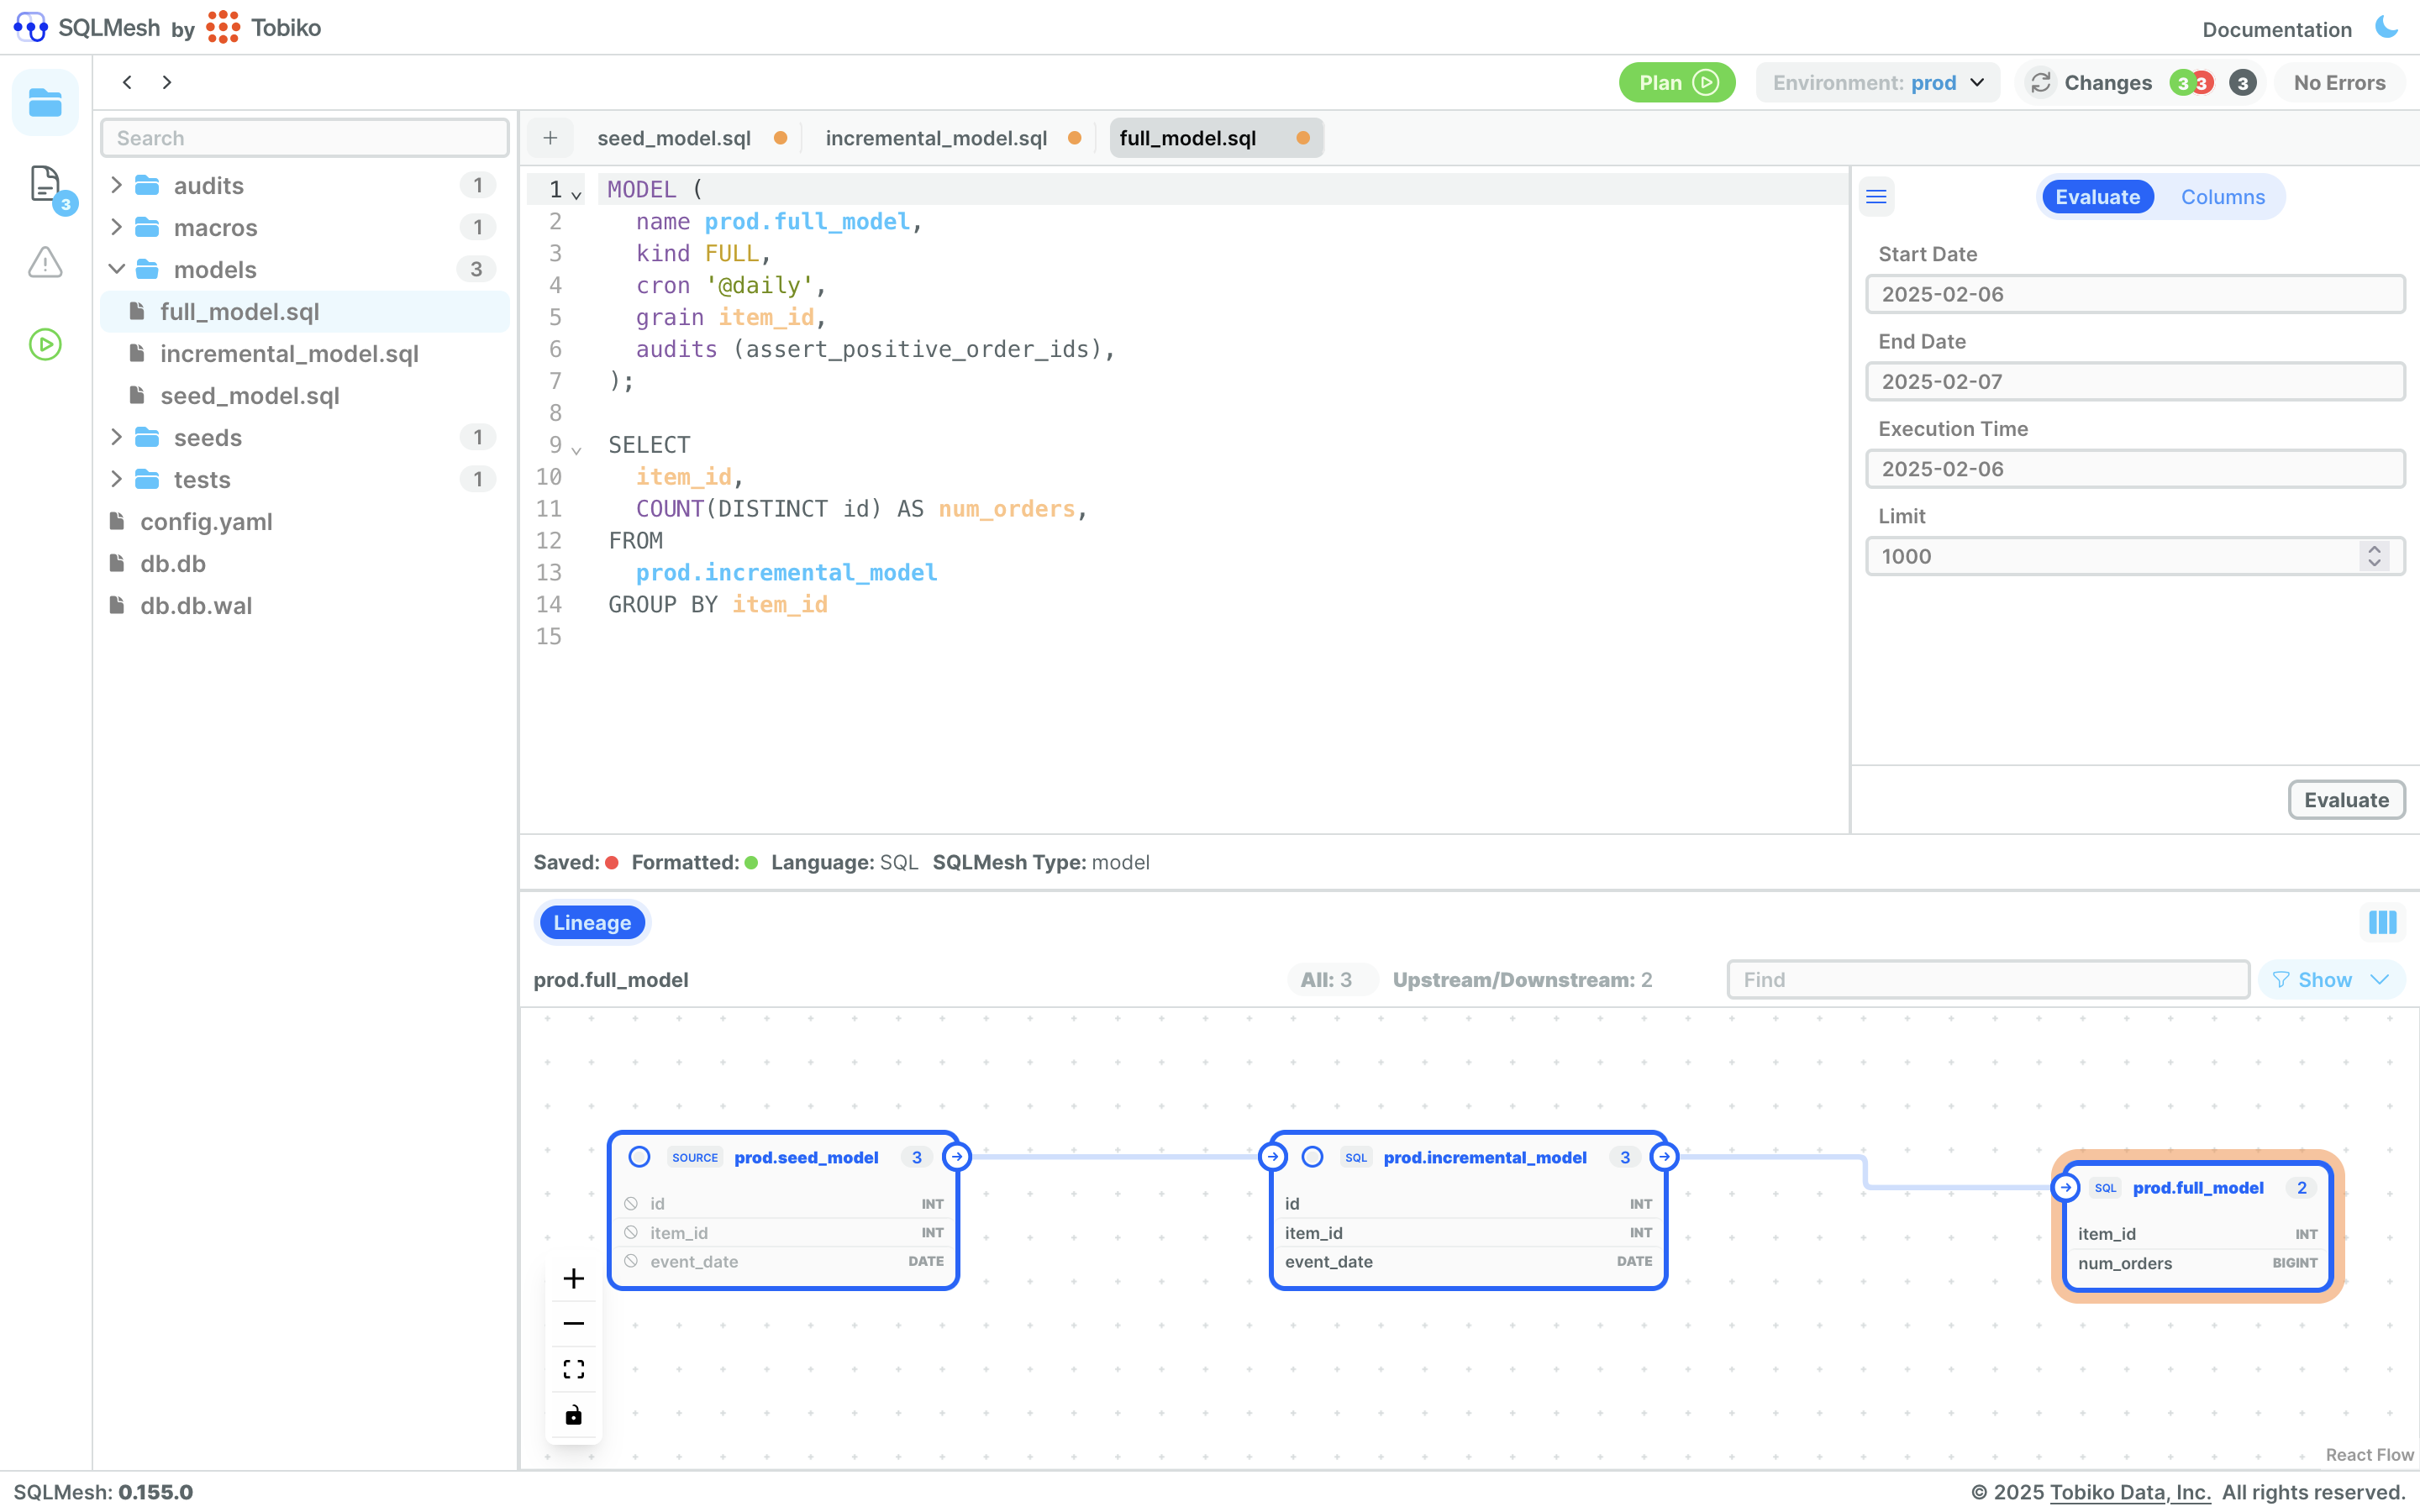2420x1512 pixels.
Task: Zoom out on the lineage graph
Action: click(x=573, y=1323)
